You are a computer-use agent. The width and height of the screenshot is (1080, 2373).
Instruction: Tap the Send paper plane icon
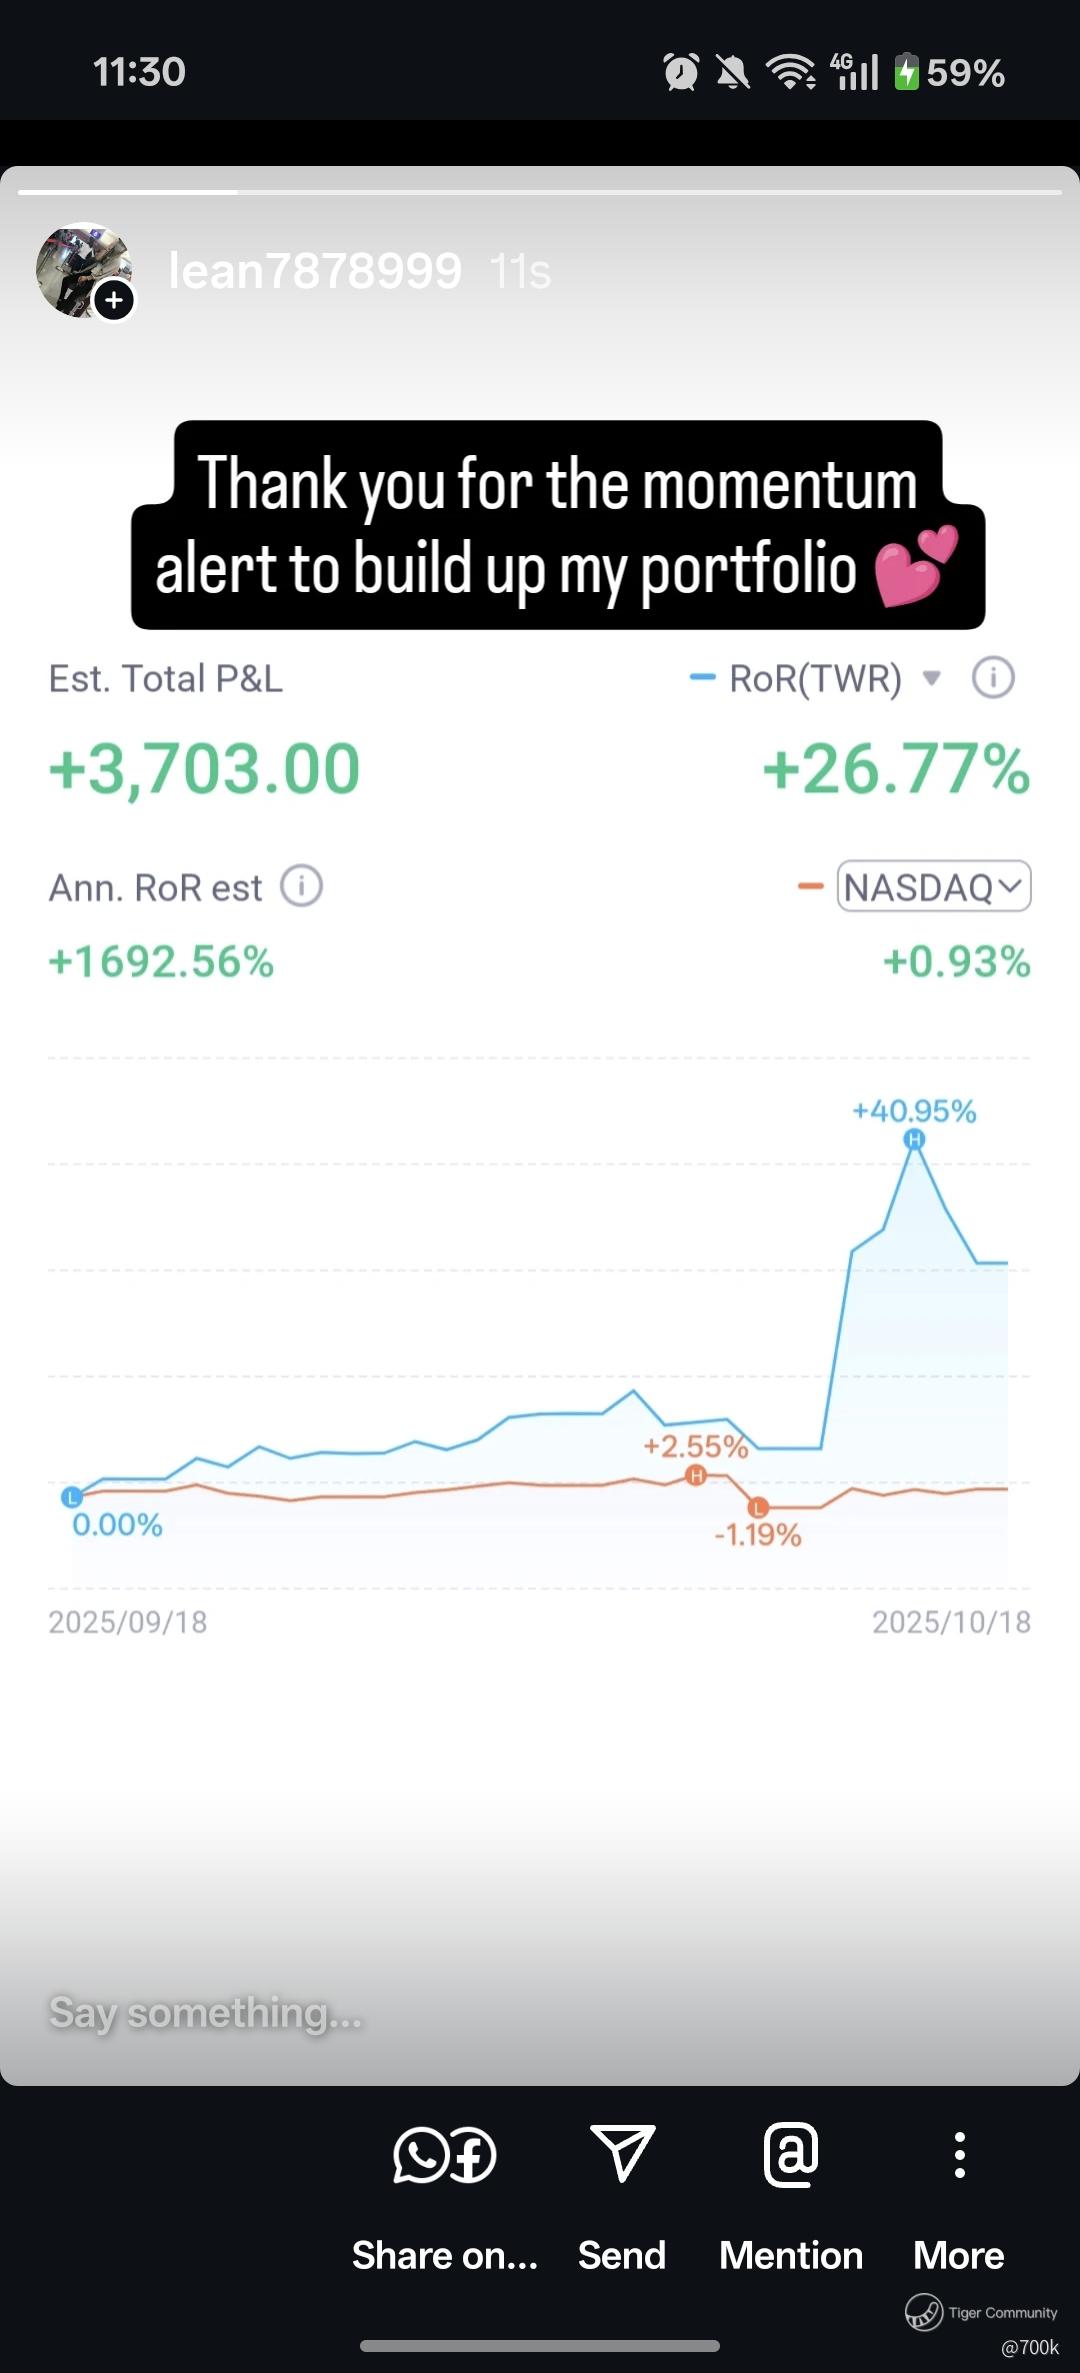(622, 2152)
